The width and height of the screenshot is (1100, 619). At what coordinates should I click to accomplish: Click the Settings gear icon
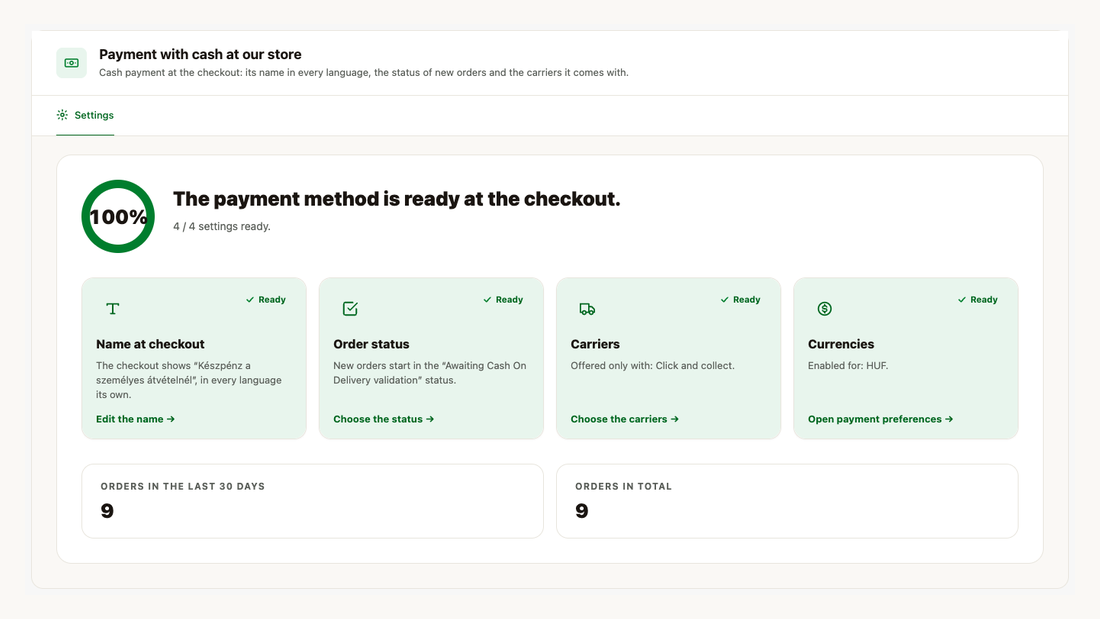(x=62, y=115)
